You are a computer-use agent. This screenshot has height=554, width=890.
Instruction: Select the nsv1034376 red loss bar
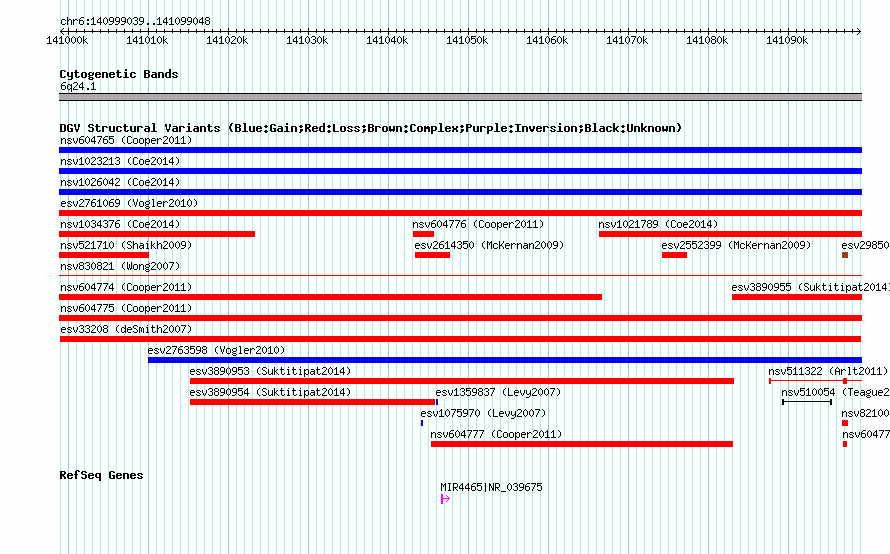point(157,234)
